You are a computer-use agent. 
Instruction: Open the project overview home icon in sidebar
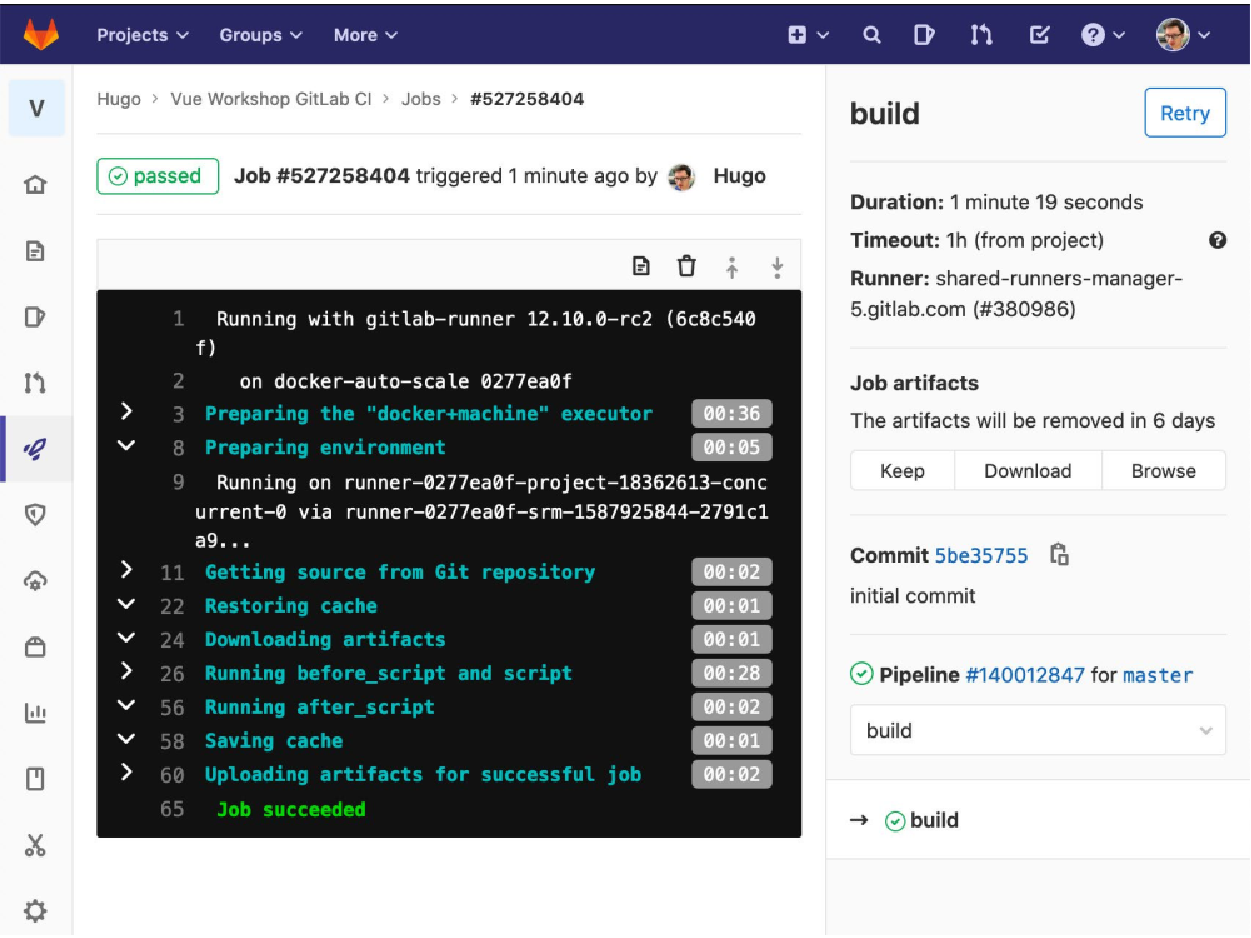(x=35, y=185)
